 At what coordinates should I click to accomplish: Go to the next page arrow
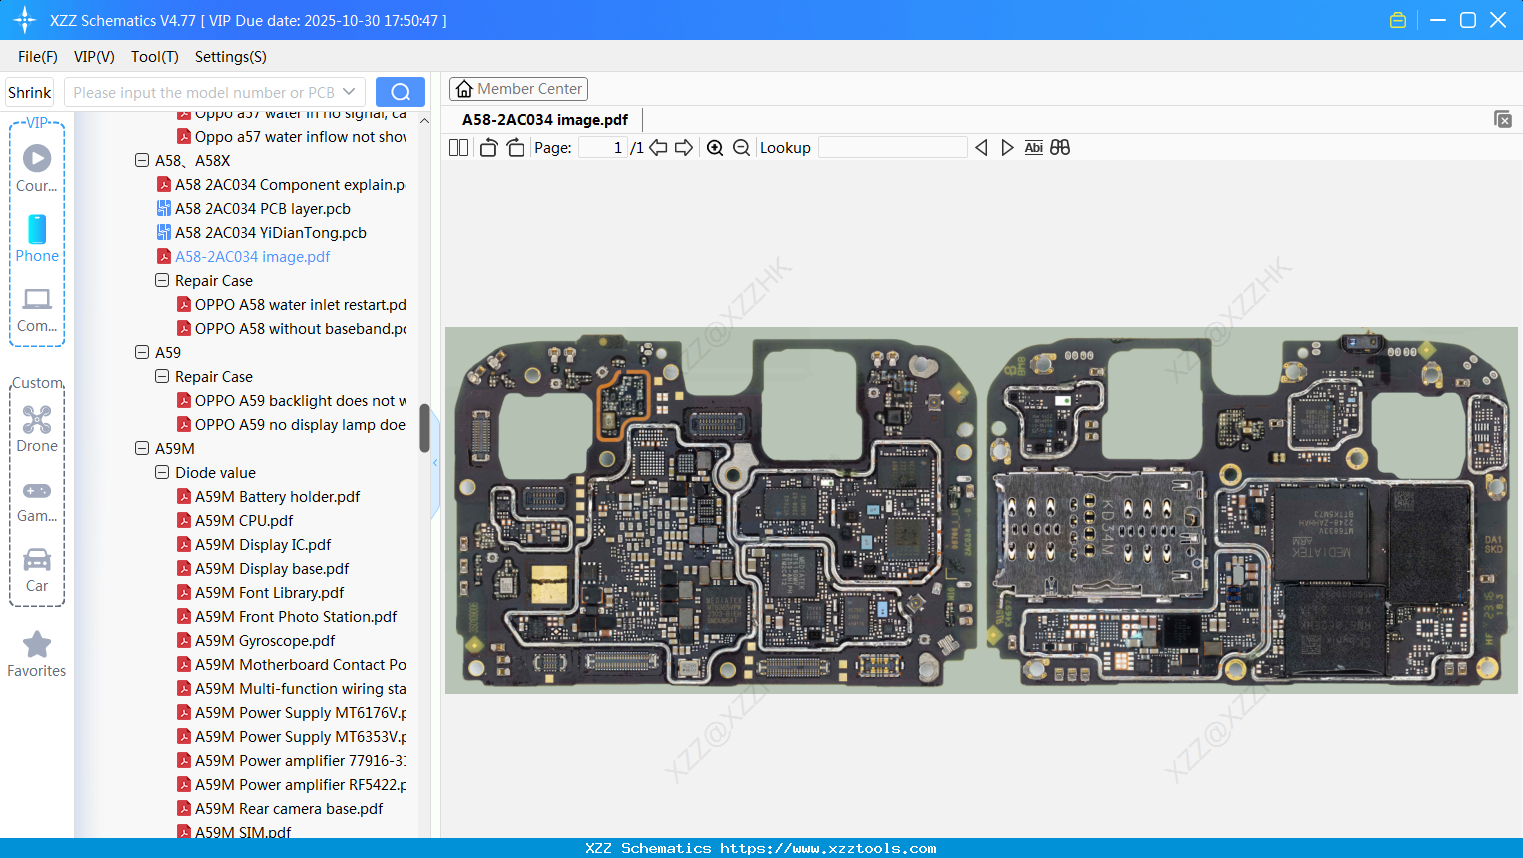click(684, 148)
